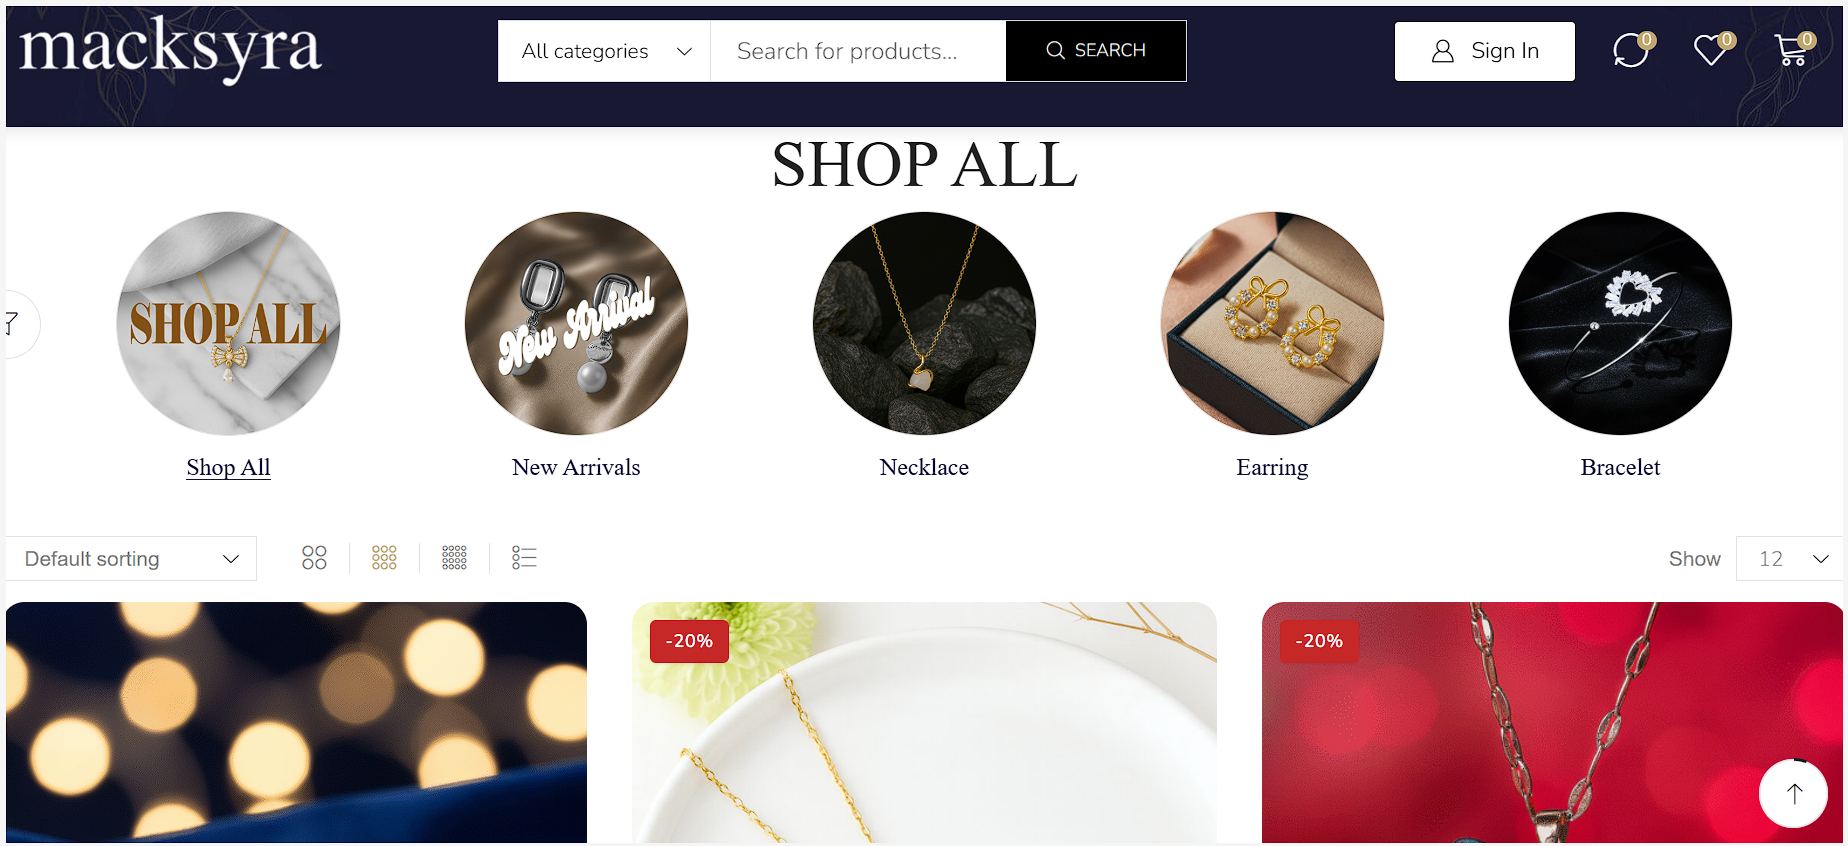Open the shopping cart icon
Image resolution: width=1848 pixels, height=846 pixels.
(x=1791, y=50)
